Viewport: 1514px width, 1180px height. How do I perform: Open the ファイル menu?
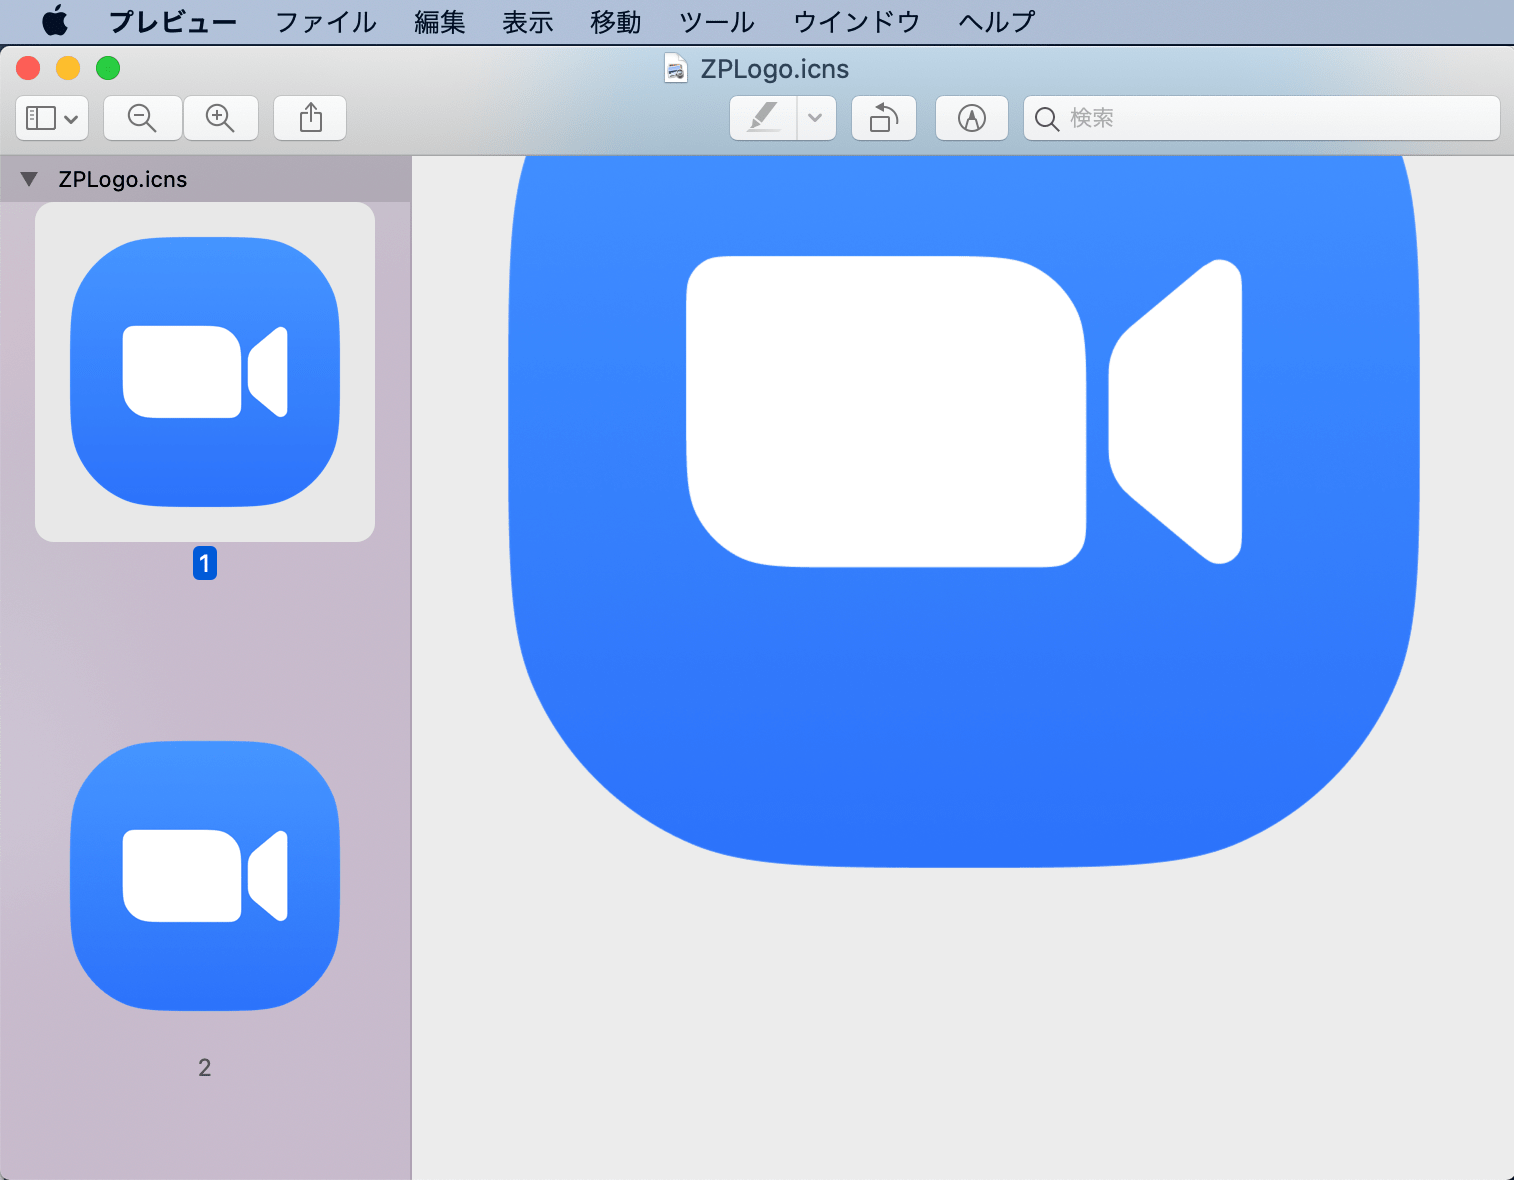click(326, 22)
